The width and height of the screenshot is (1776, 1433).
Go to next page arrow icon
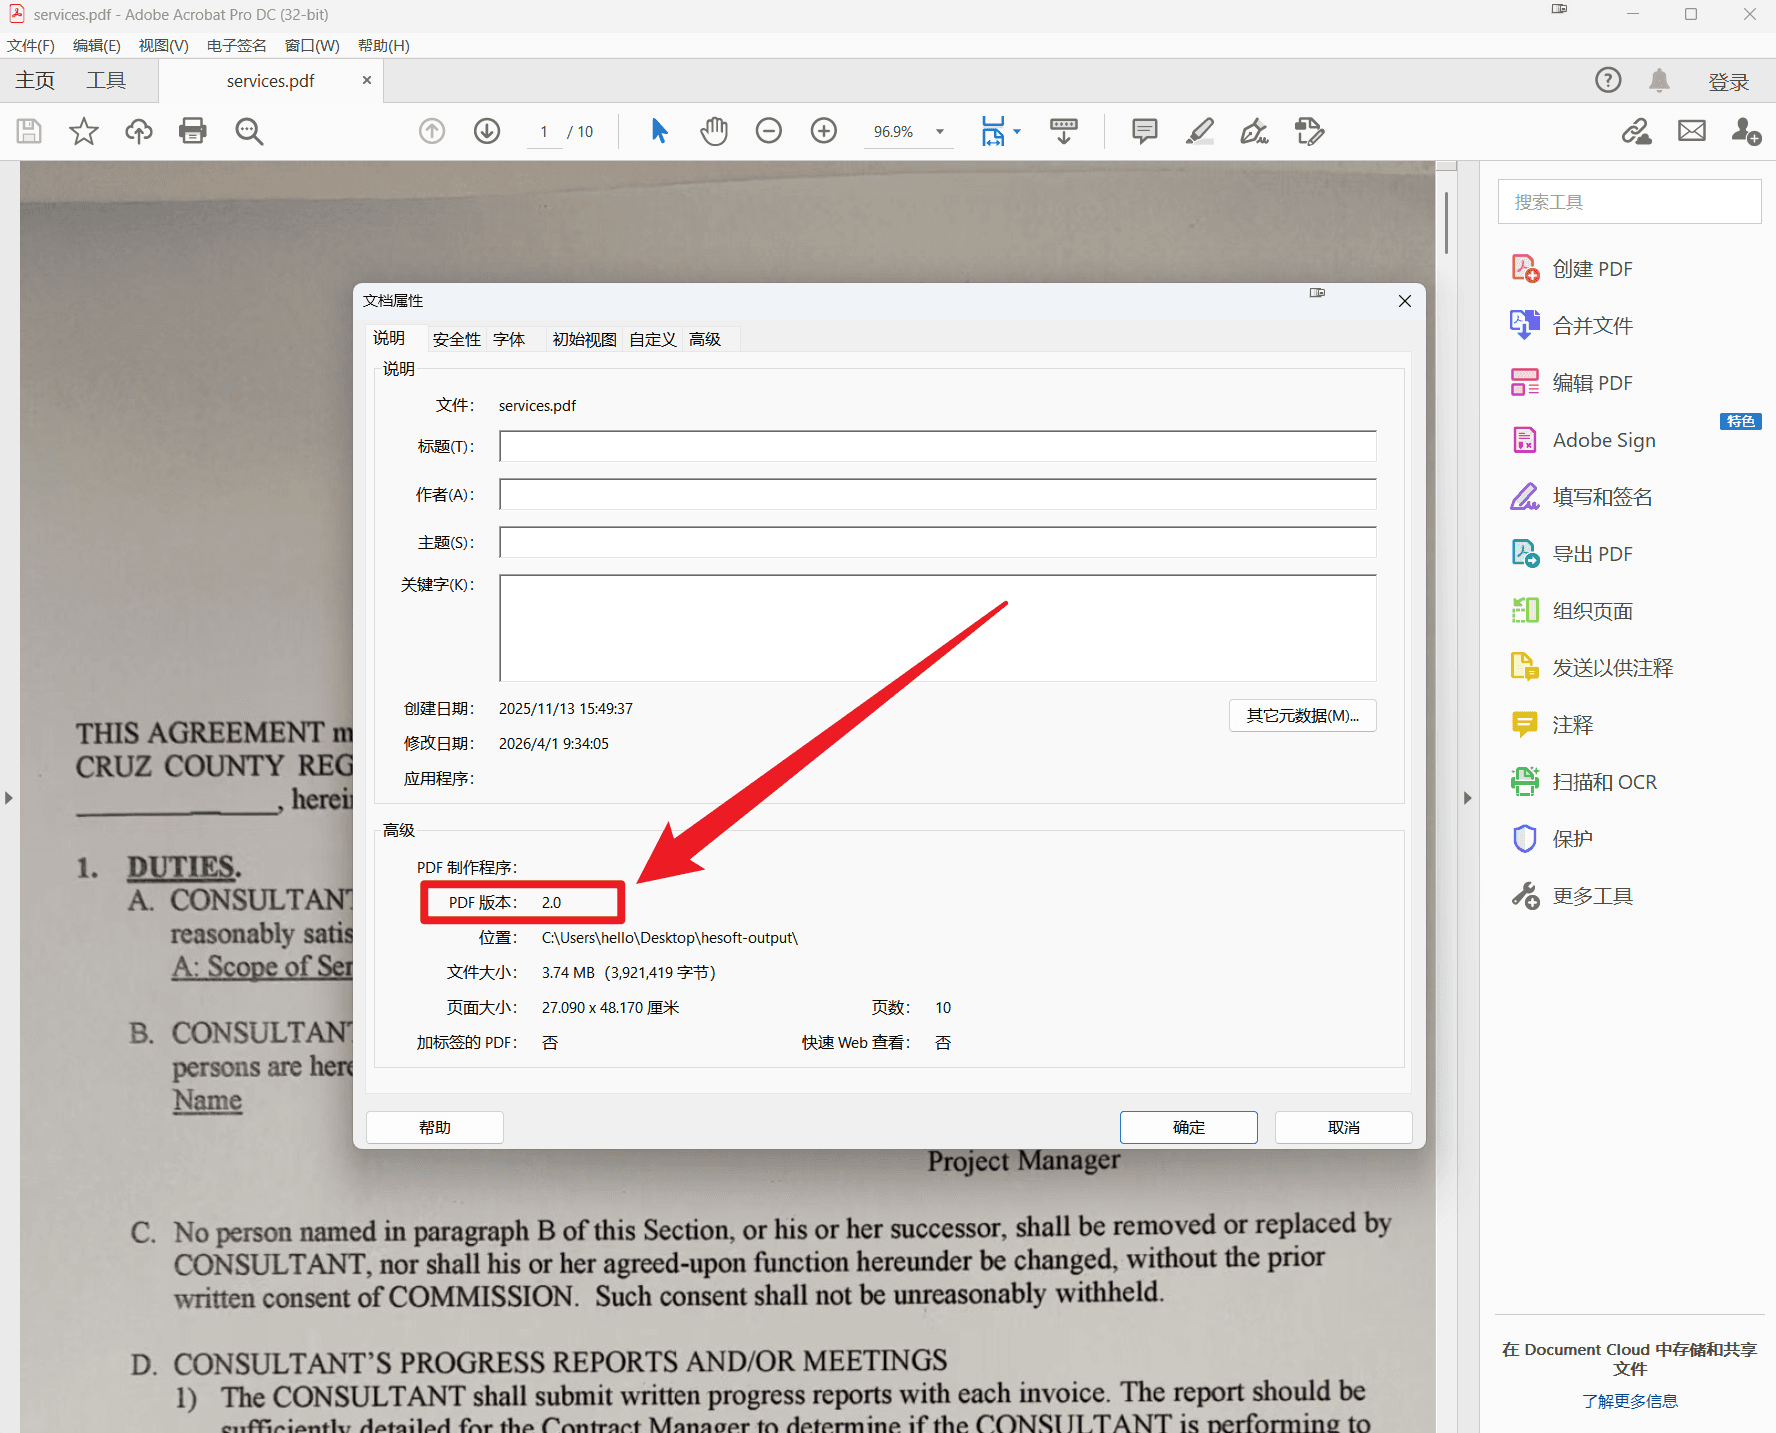coord(487,131)
